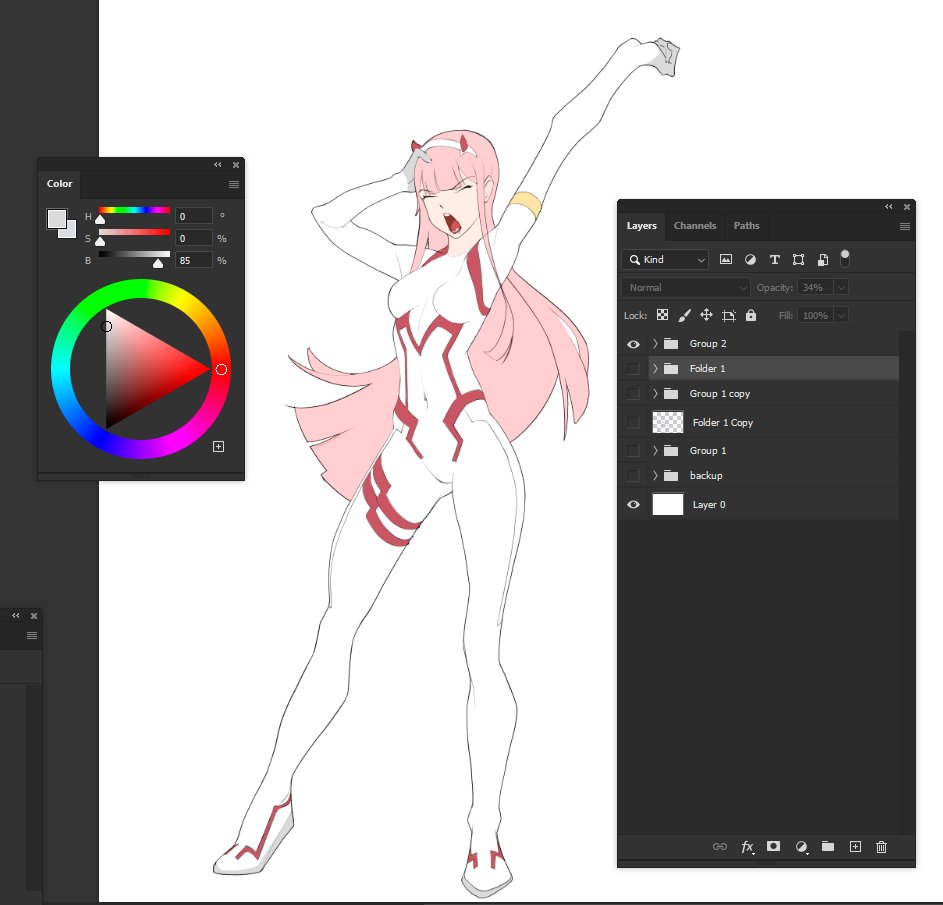Click the Hue slider bar
The height and width of the screenshot is (905, 943).
[x=134, y=210]
